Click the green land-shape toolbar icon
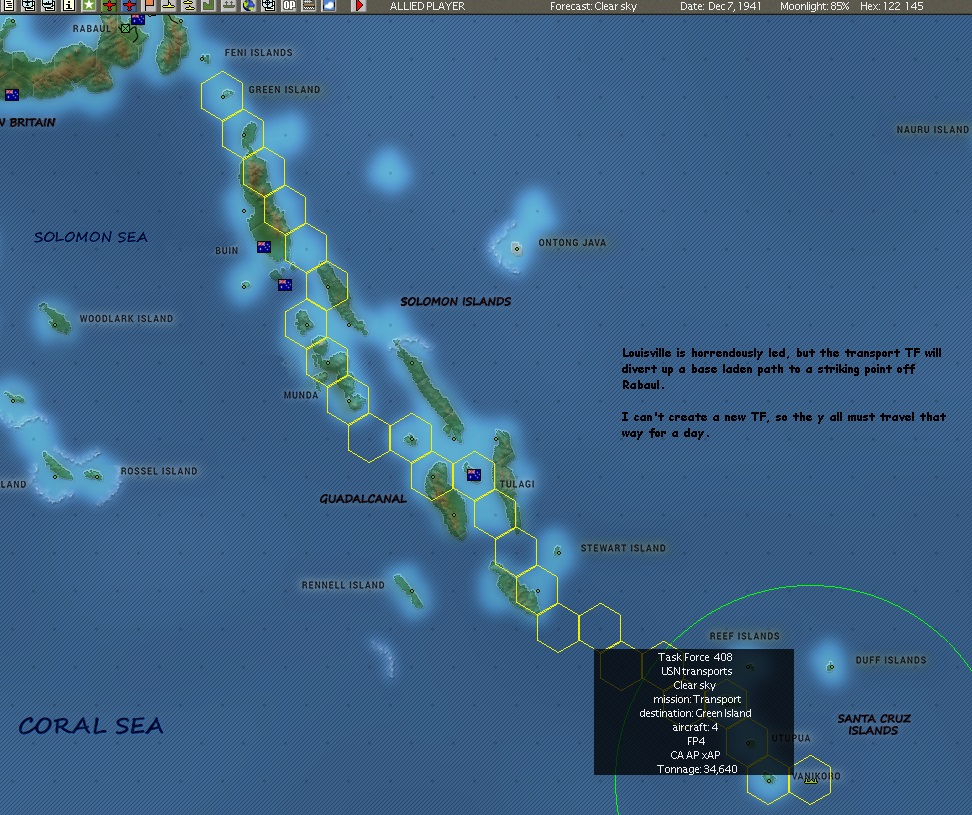 pos(208,6)
